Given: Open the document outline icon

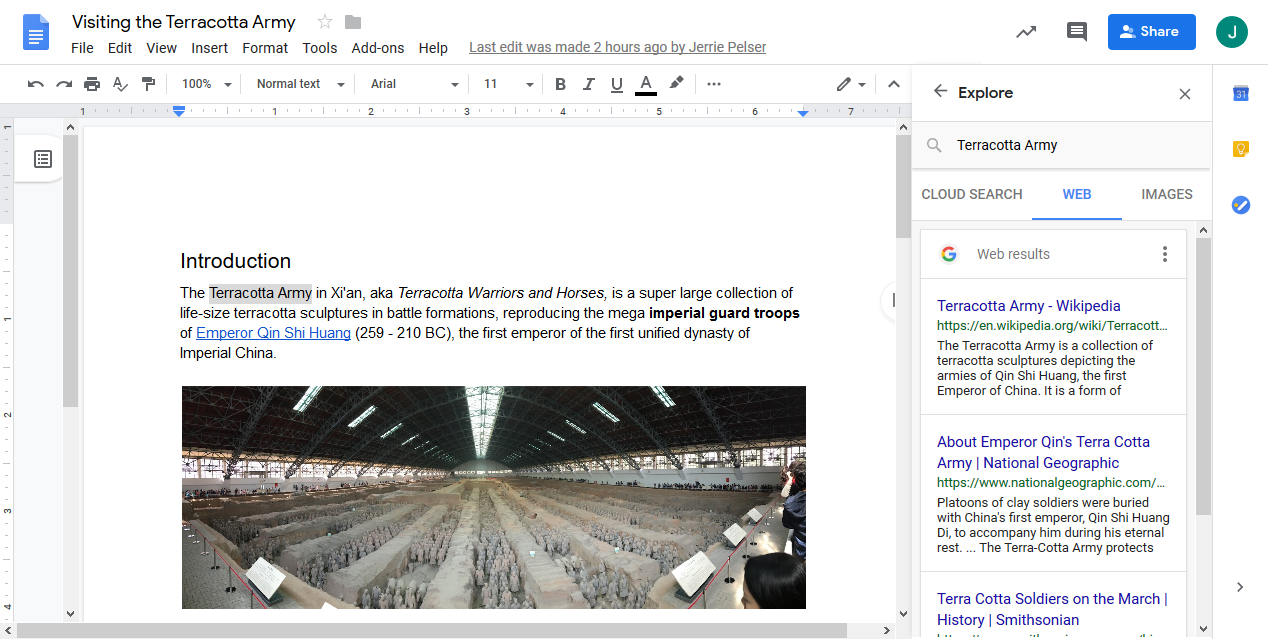Looking at the screenshot, I should [x=43, y=159].
